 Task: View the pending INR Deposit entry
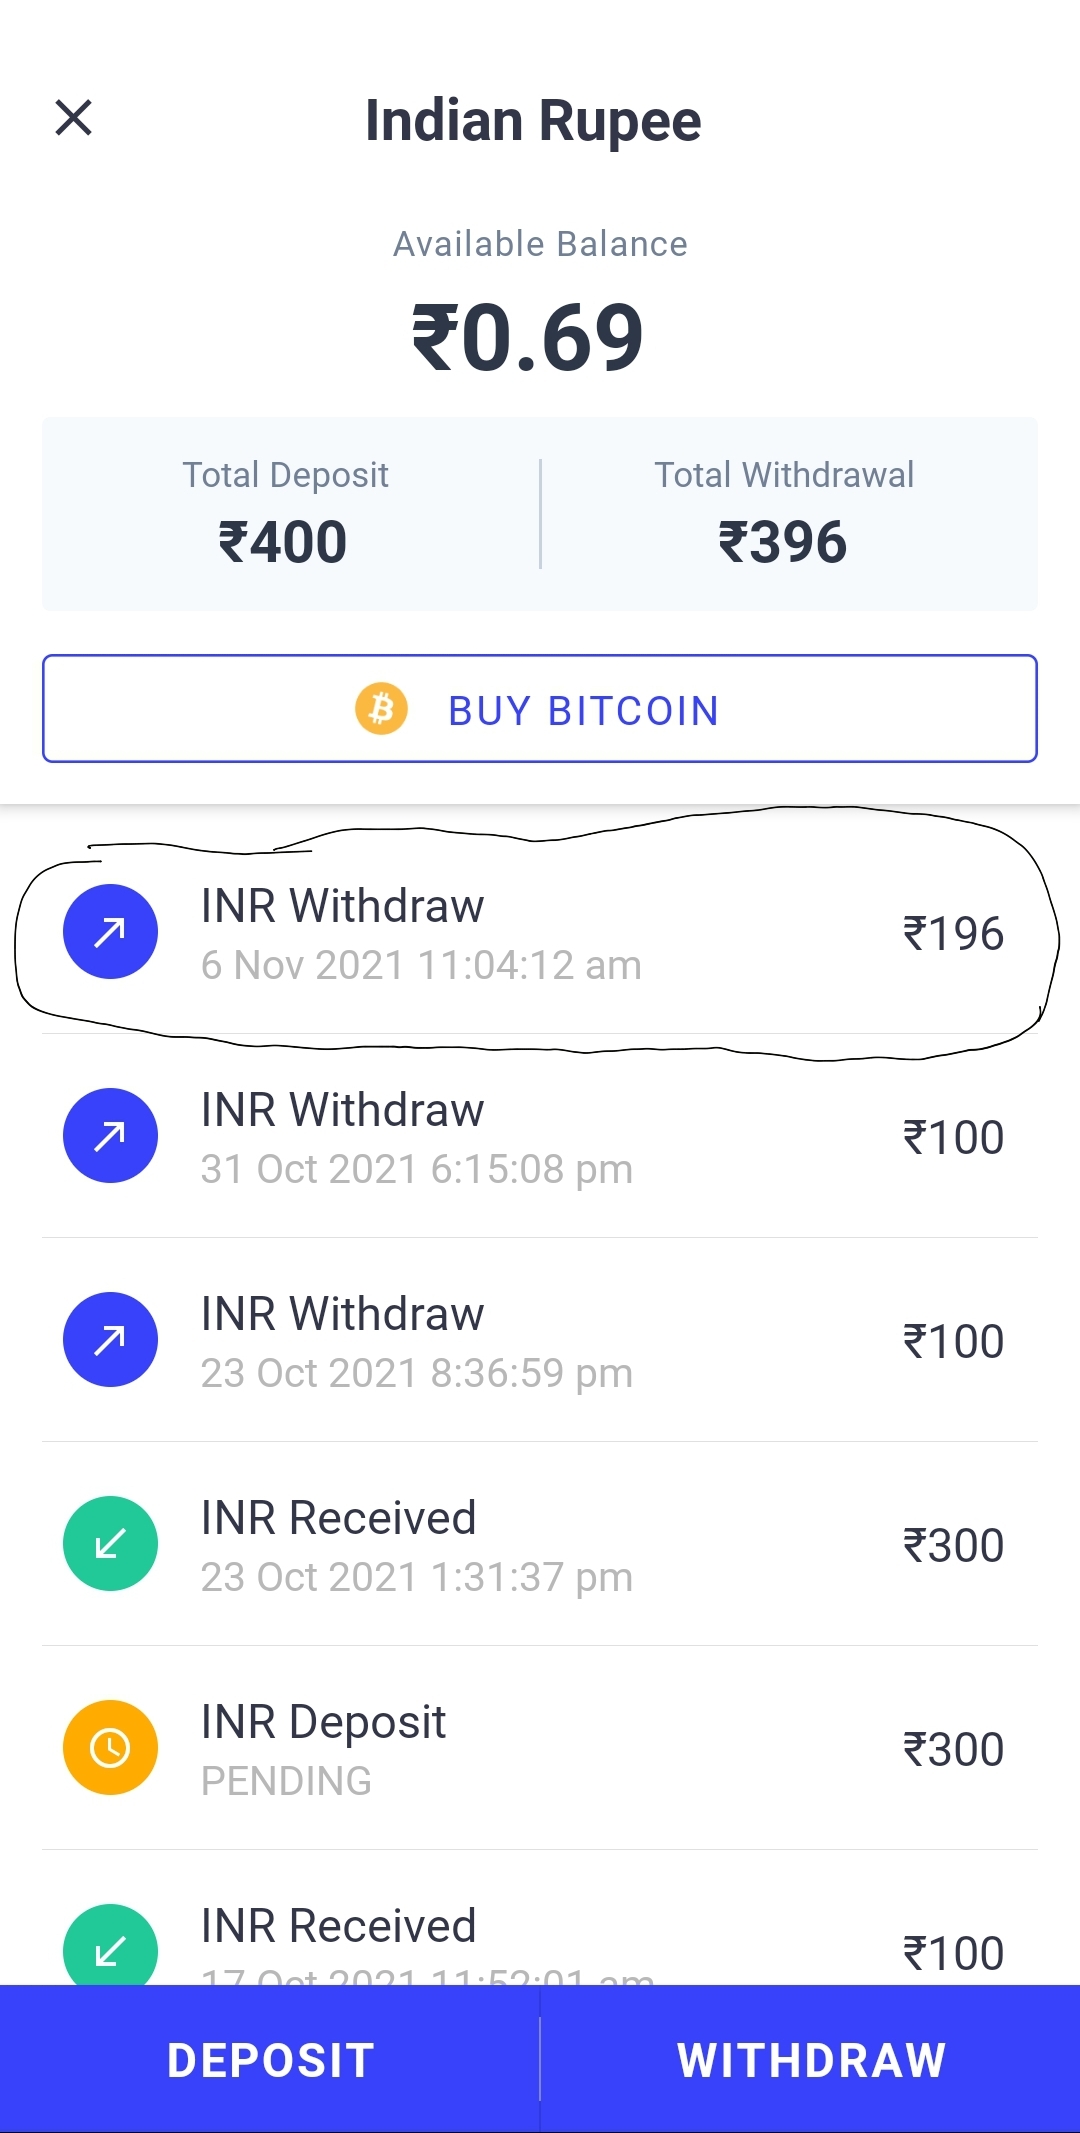[x=540, y=1750]
